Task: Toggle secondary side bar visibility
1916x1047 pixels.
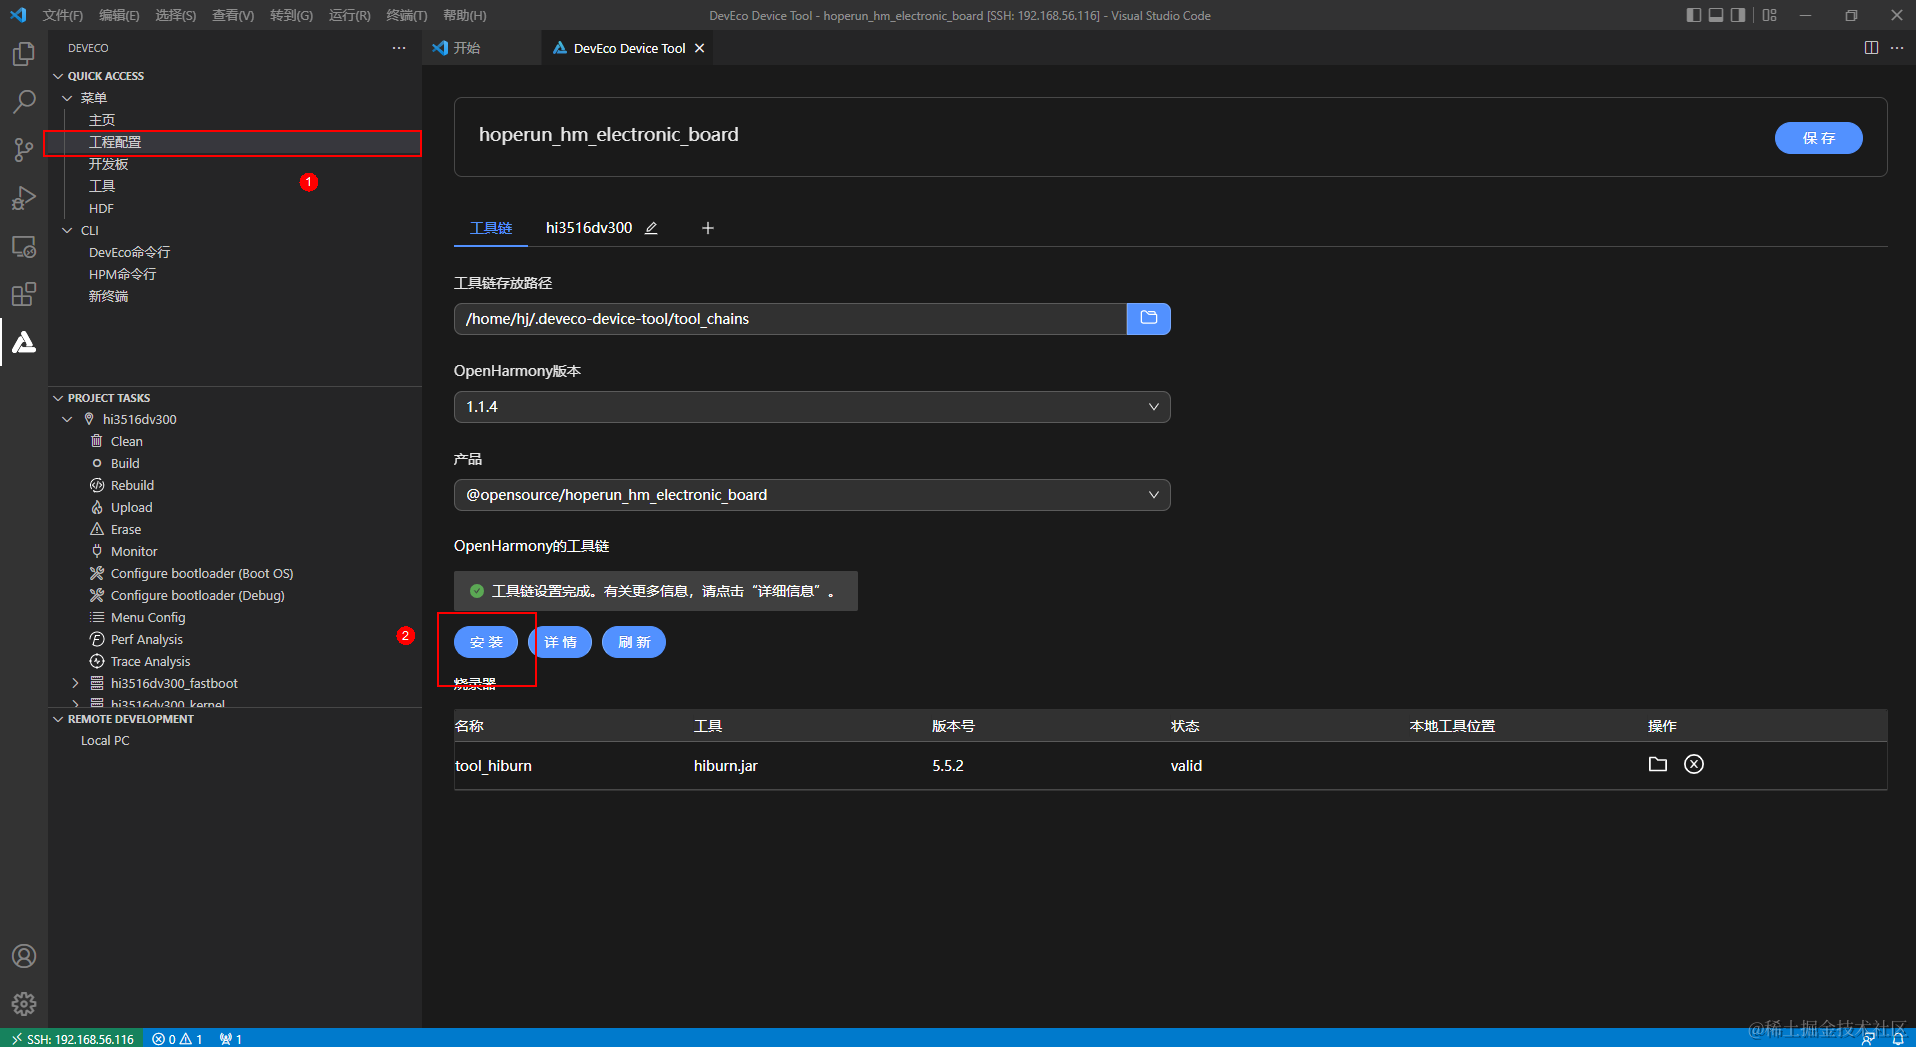Action: (1739, 15)
